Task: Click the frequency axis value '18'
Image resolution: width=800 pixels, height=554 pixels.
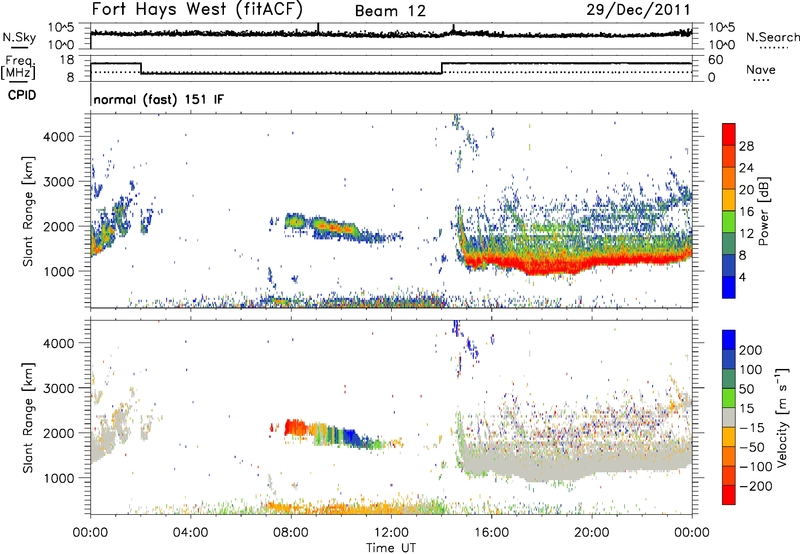Action: 66,60
